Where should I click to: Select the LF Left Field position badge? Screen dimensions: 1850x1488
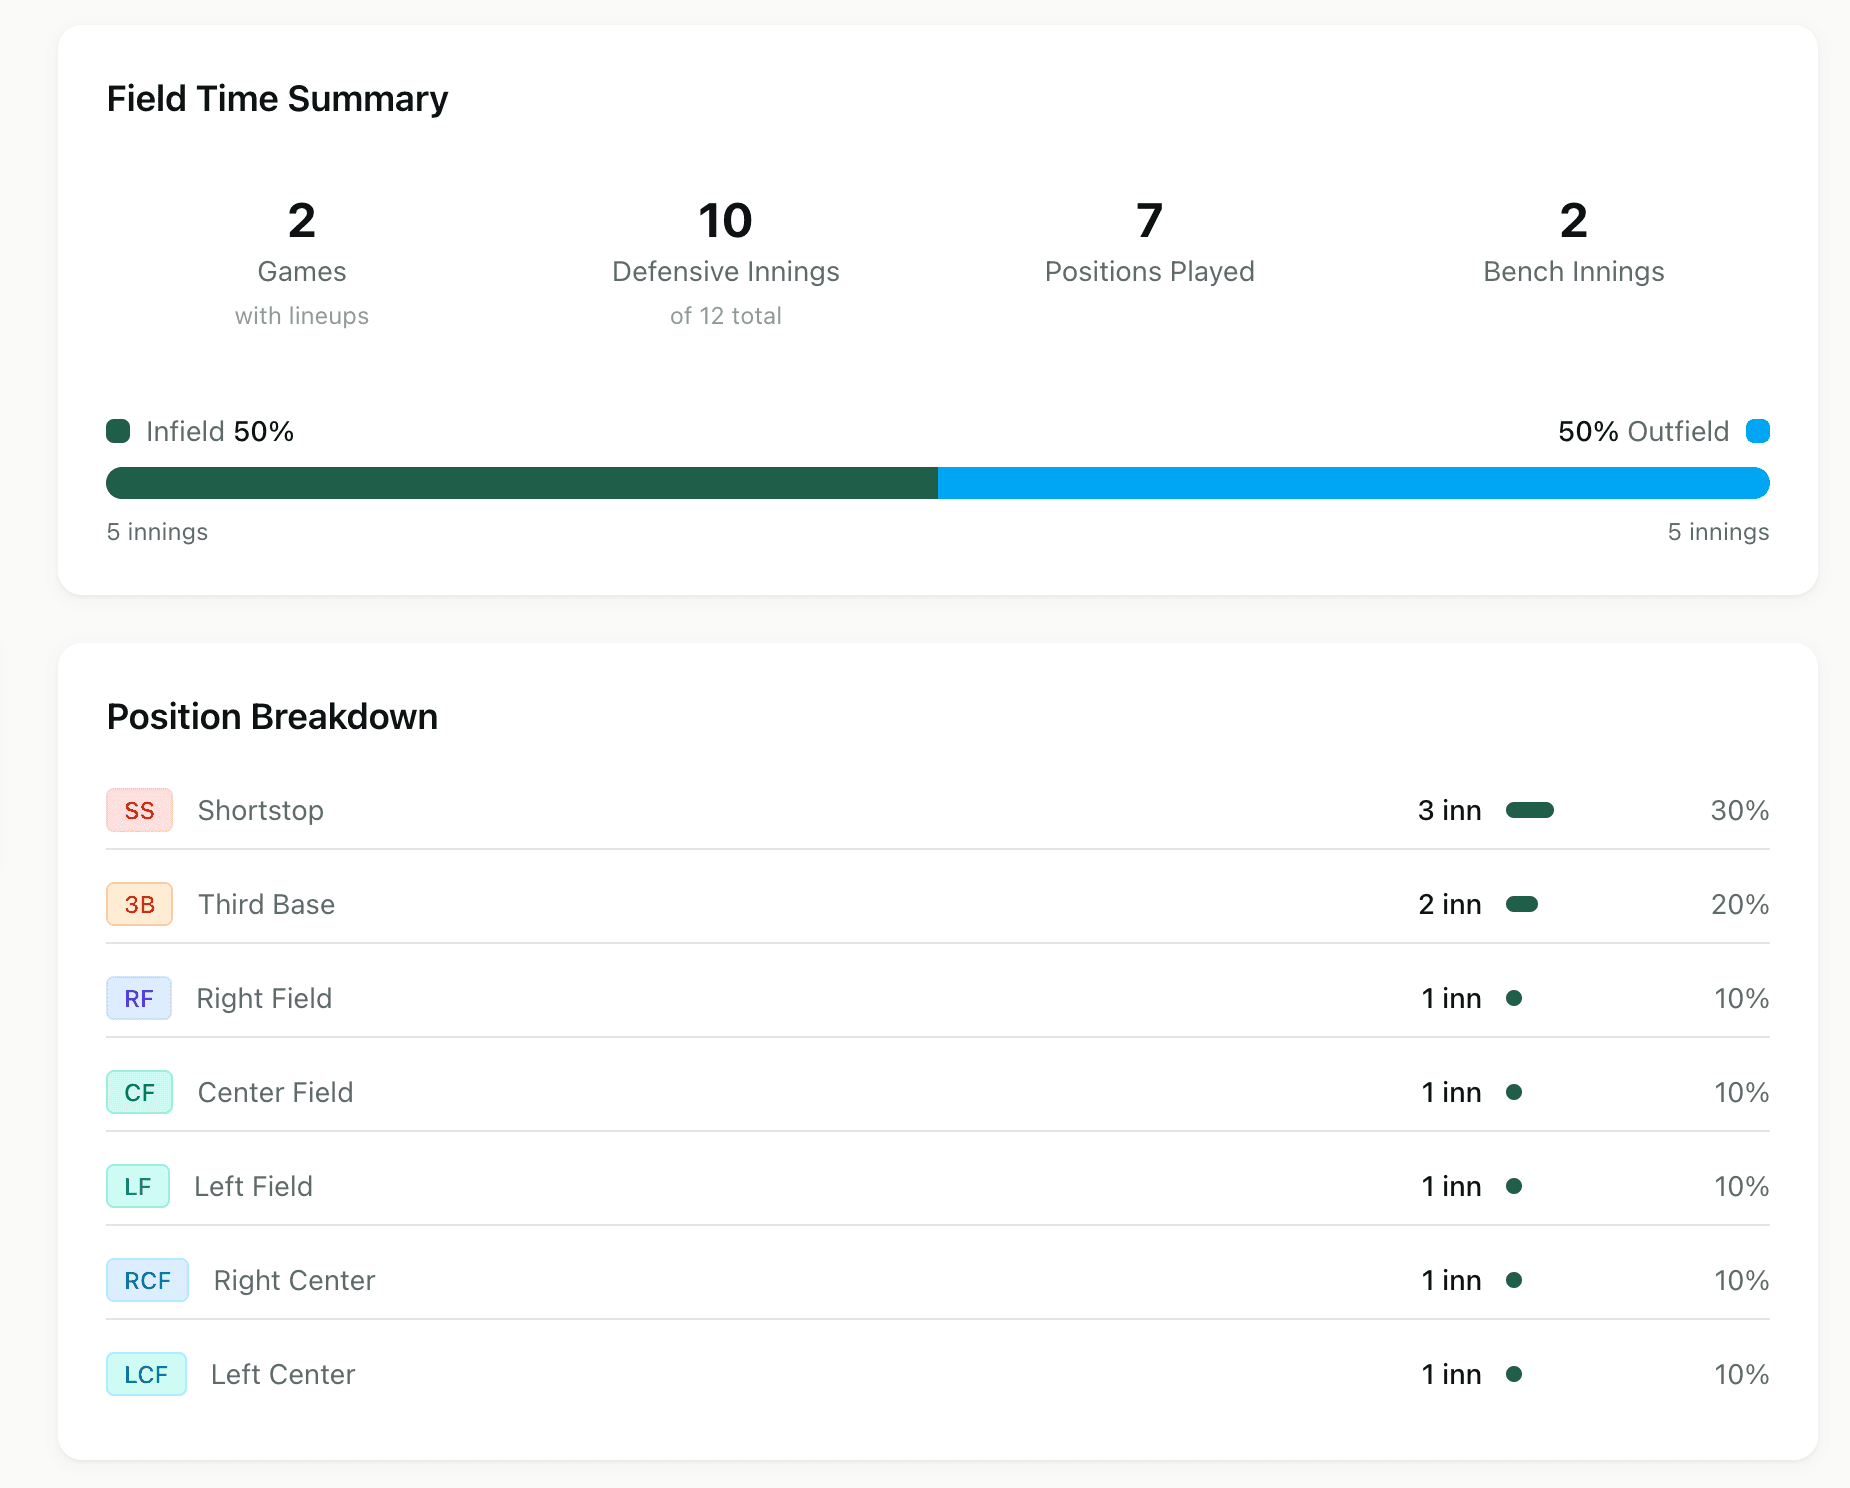[x=138, y=1185]
